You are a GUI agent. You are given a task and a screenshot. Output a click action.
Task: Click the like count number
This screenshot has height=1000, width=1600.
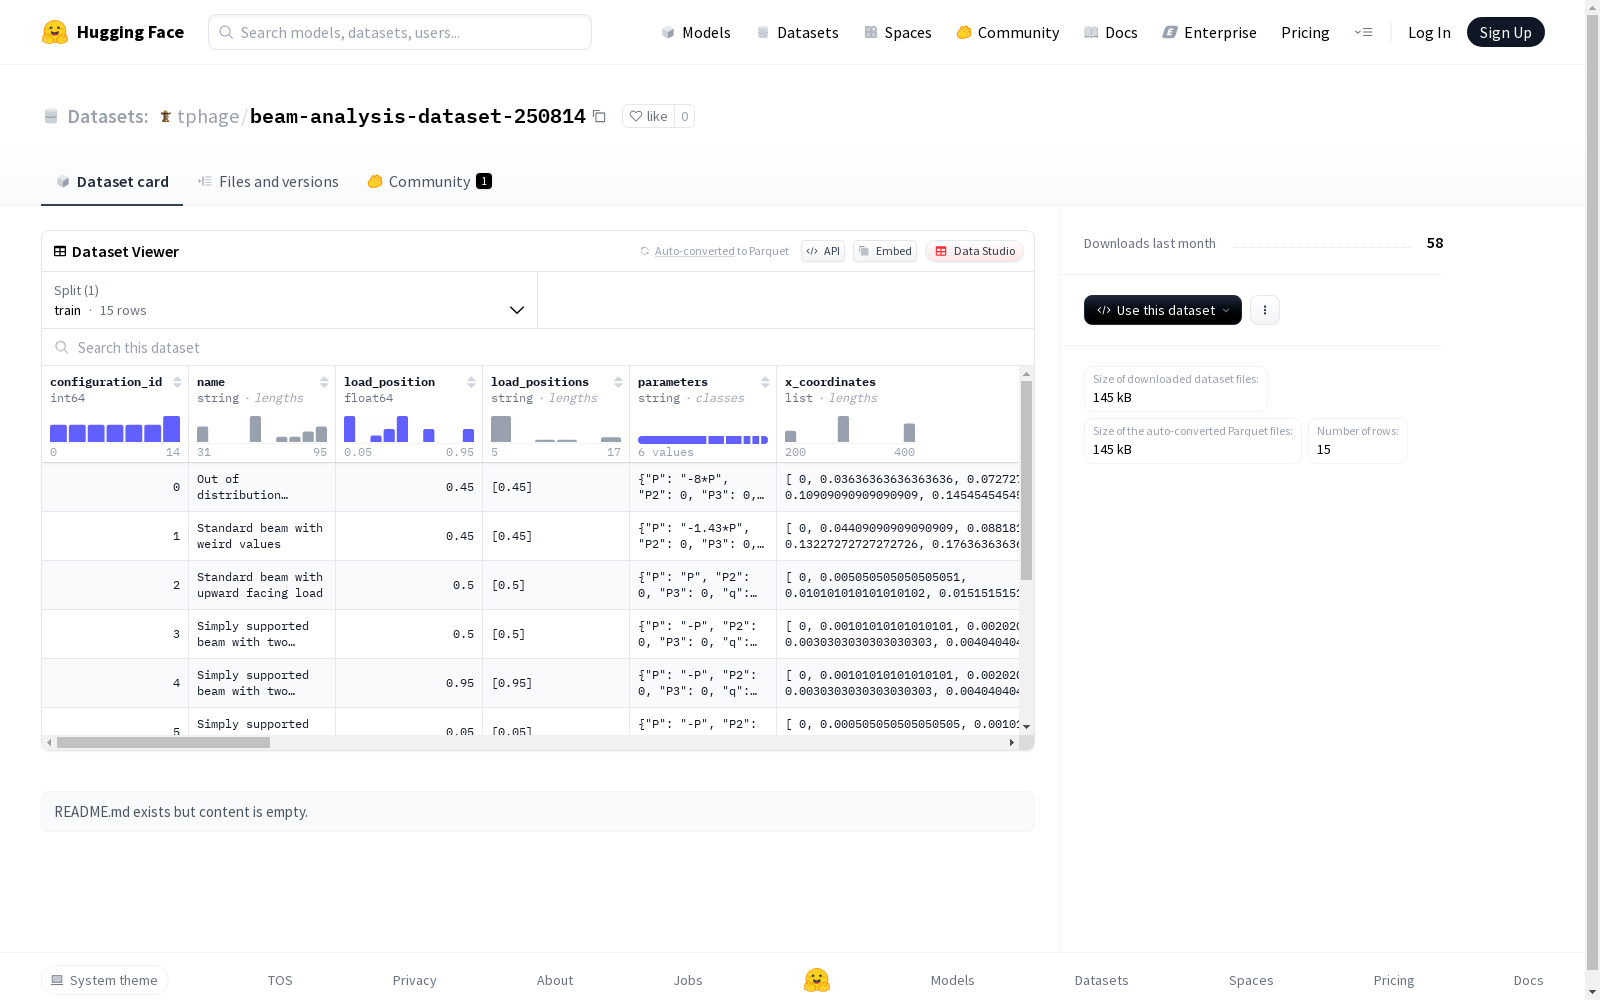(684, 116)
